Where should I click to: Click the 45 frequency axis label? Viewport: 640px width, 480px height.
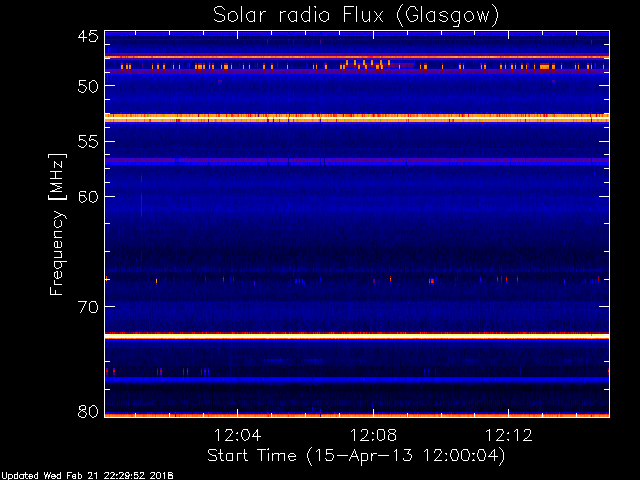click(x=88, y=36)
